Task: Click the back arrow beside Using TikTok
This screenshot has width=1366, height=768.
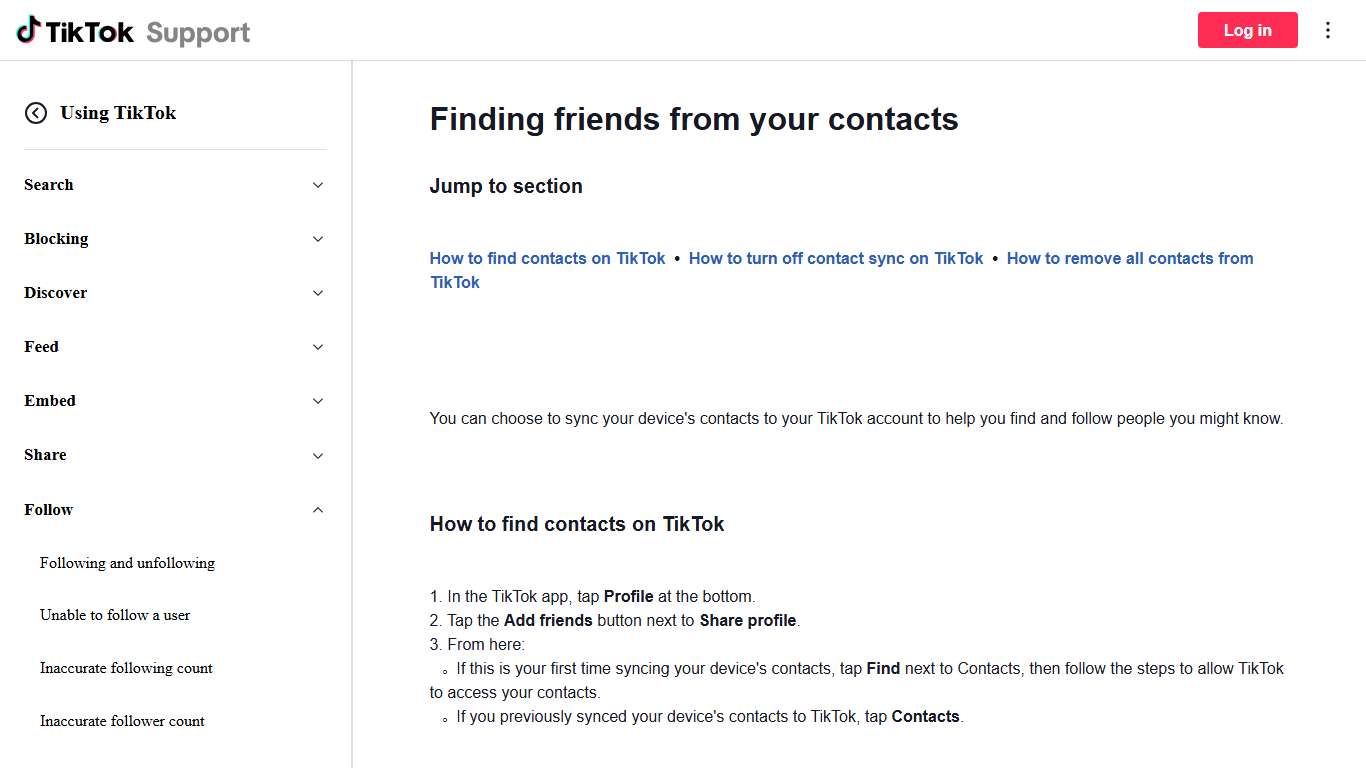Action: point(36,113)
